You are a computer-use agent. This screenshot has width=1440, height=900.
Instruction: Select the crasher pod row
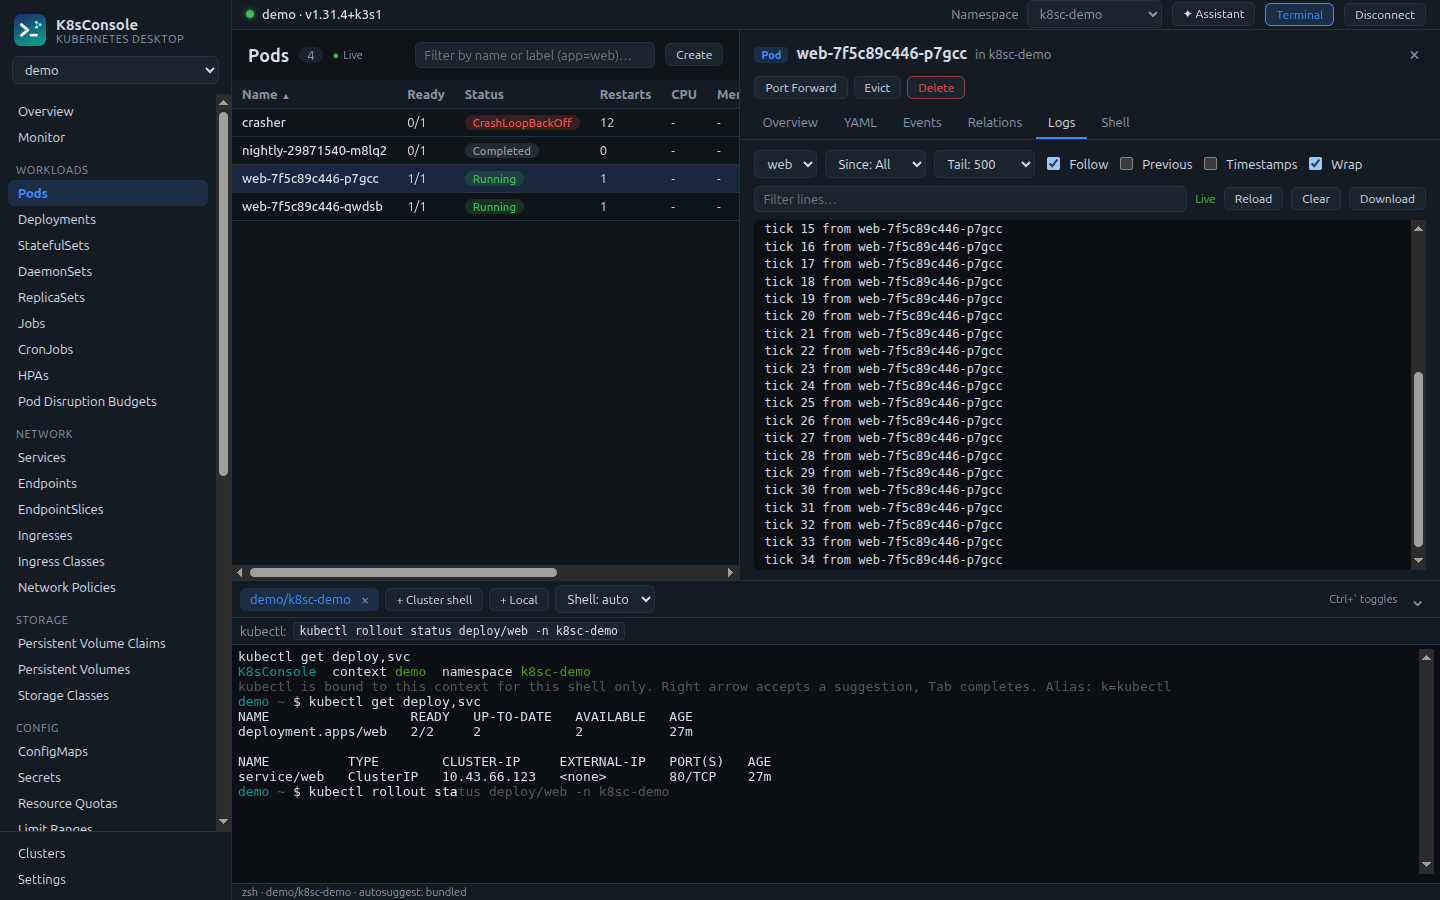coord(485,123)
